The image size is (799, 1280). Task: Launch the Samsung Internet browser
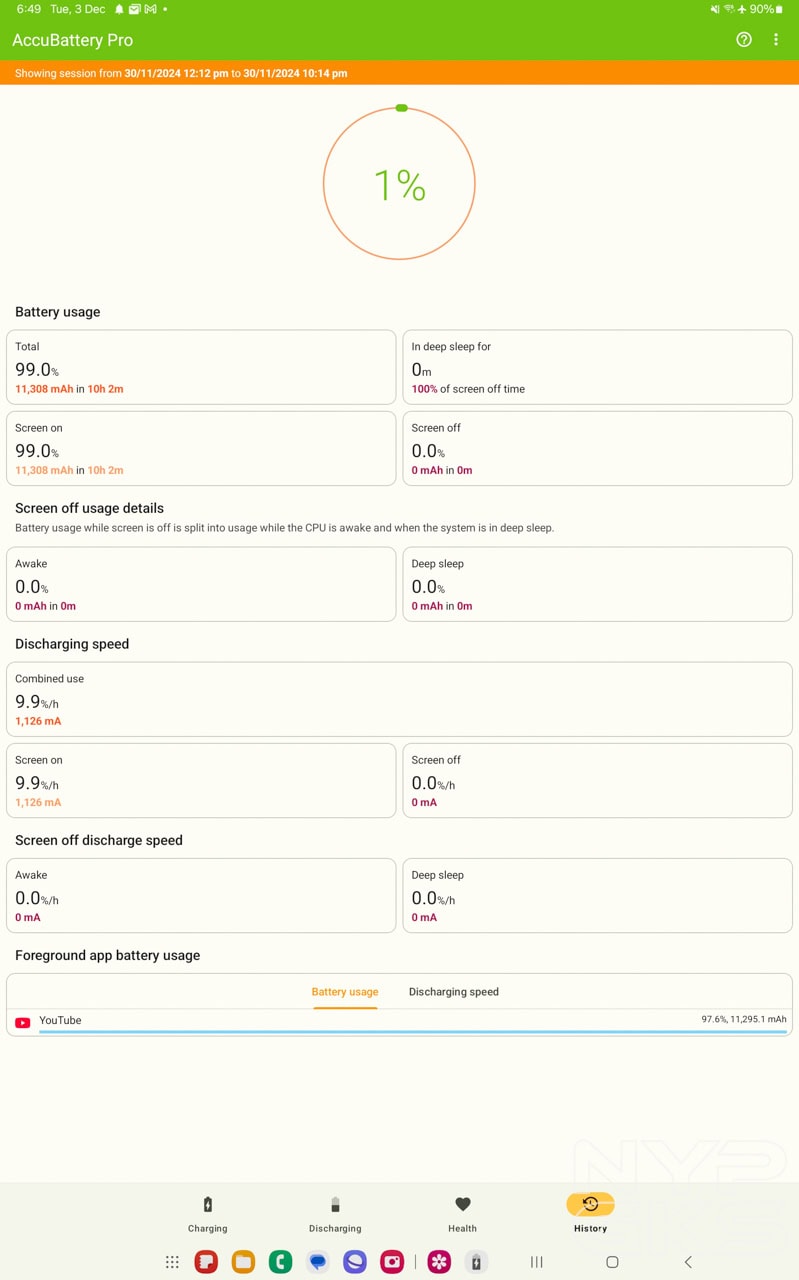coord(355,1262)
